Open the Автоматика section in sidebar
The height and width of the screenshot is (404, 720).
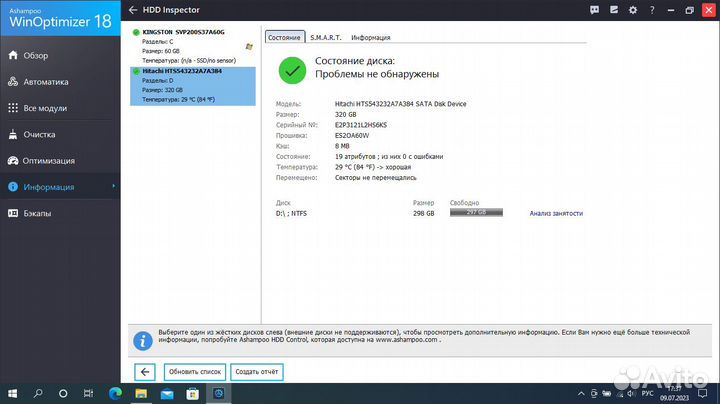(60, 82)
